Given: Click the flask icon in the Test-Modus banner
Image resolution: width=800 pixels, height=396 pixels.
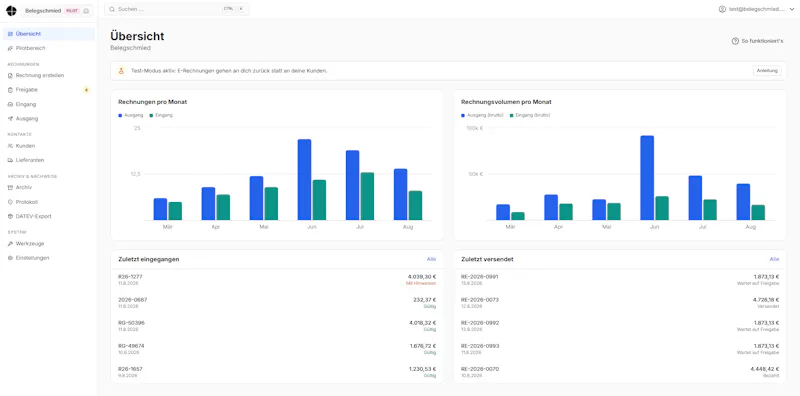Looking at the screenshot, I should [x=121, y=71].
